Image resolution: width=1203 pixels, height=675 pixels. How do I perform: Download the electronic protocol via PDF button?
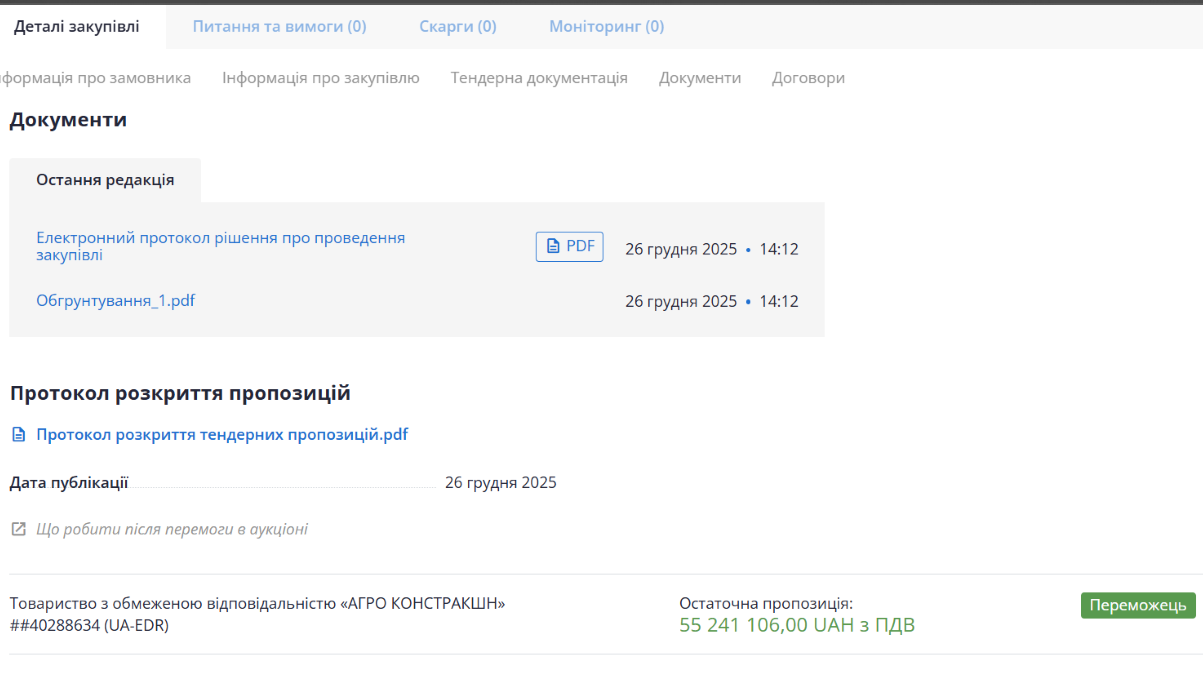(569, 246)
